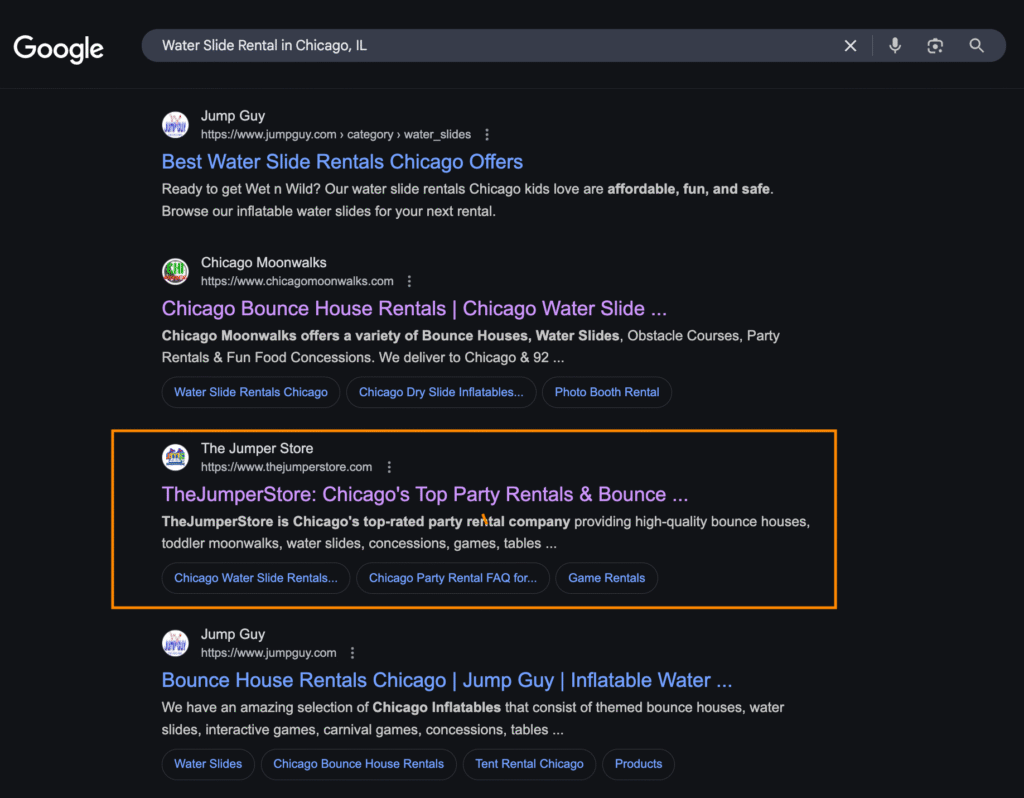Open more options for the jumpguy.com water_slides result

pyautogui.click(x=487, y=135)
